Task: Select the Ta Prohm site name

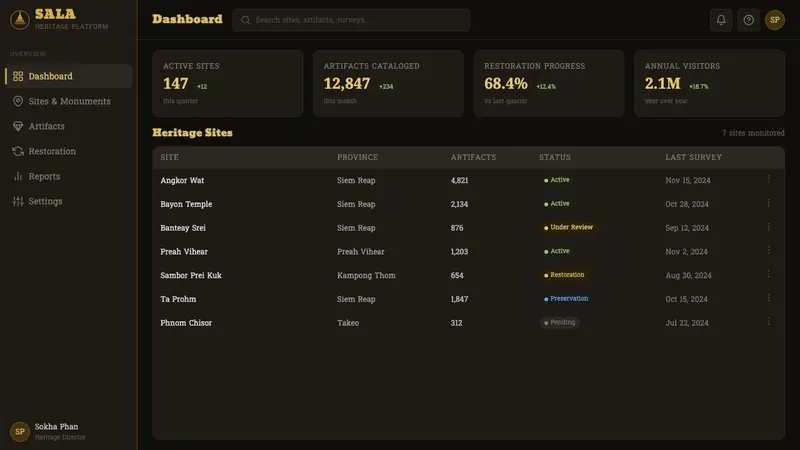Action: click(178, 299)
